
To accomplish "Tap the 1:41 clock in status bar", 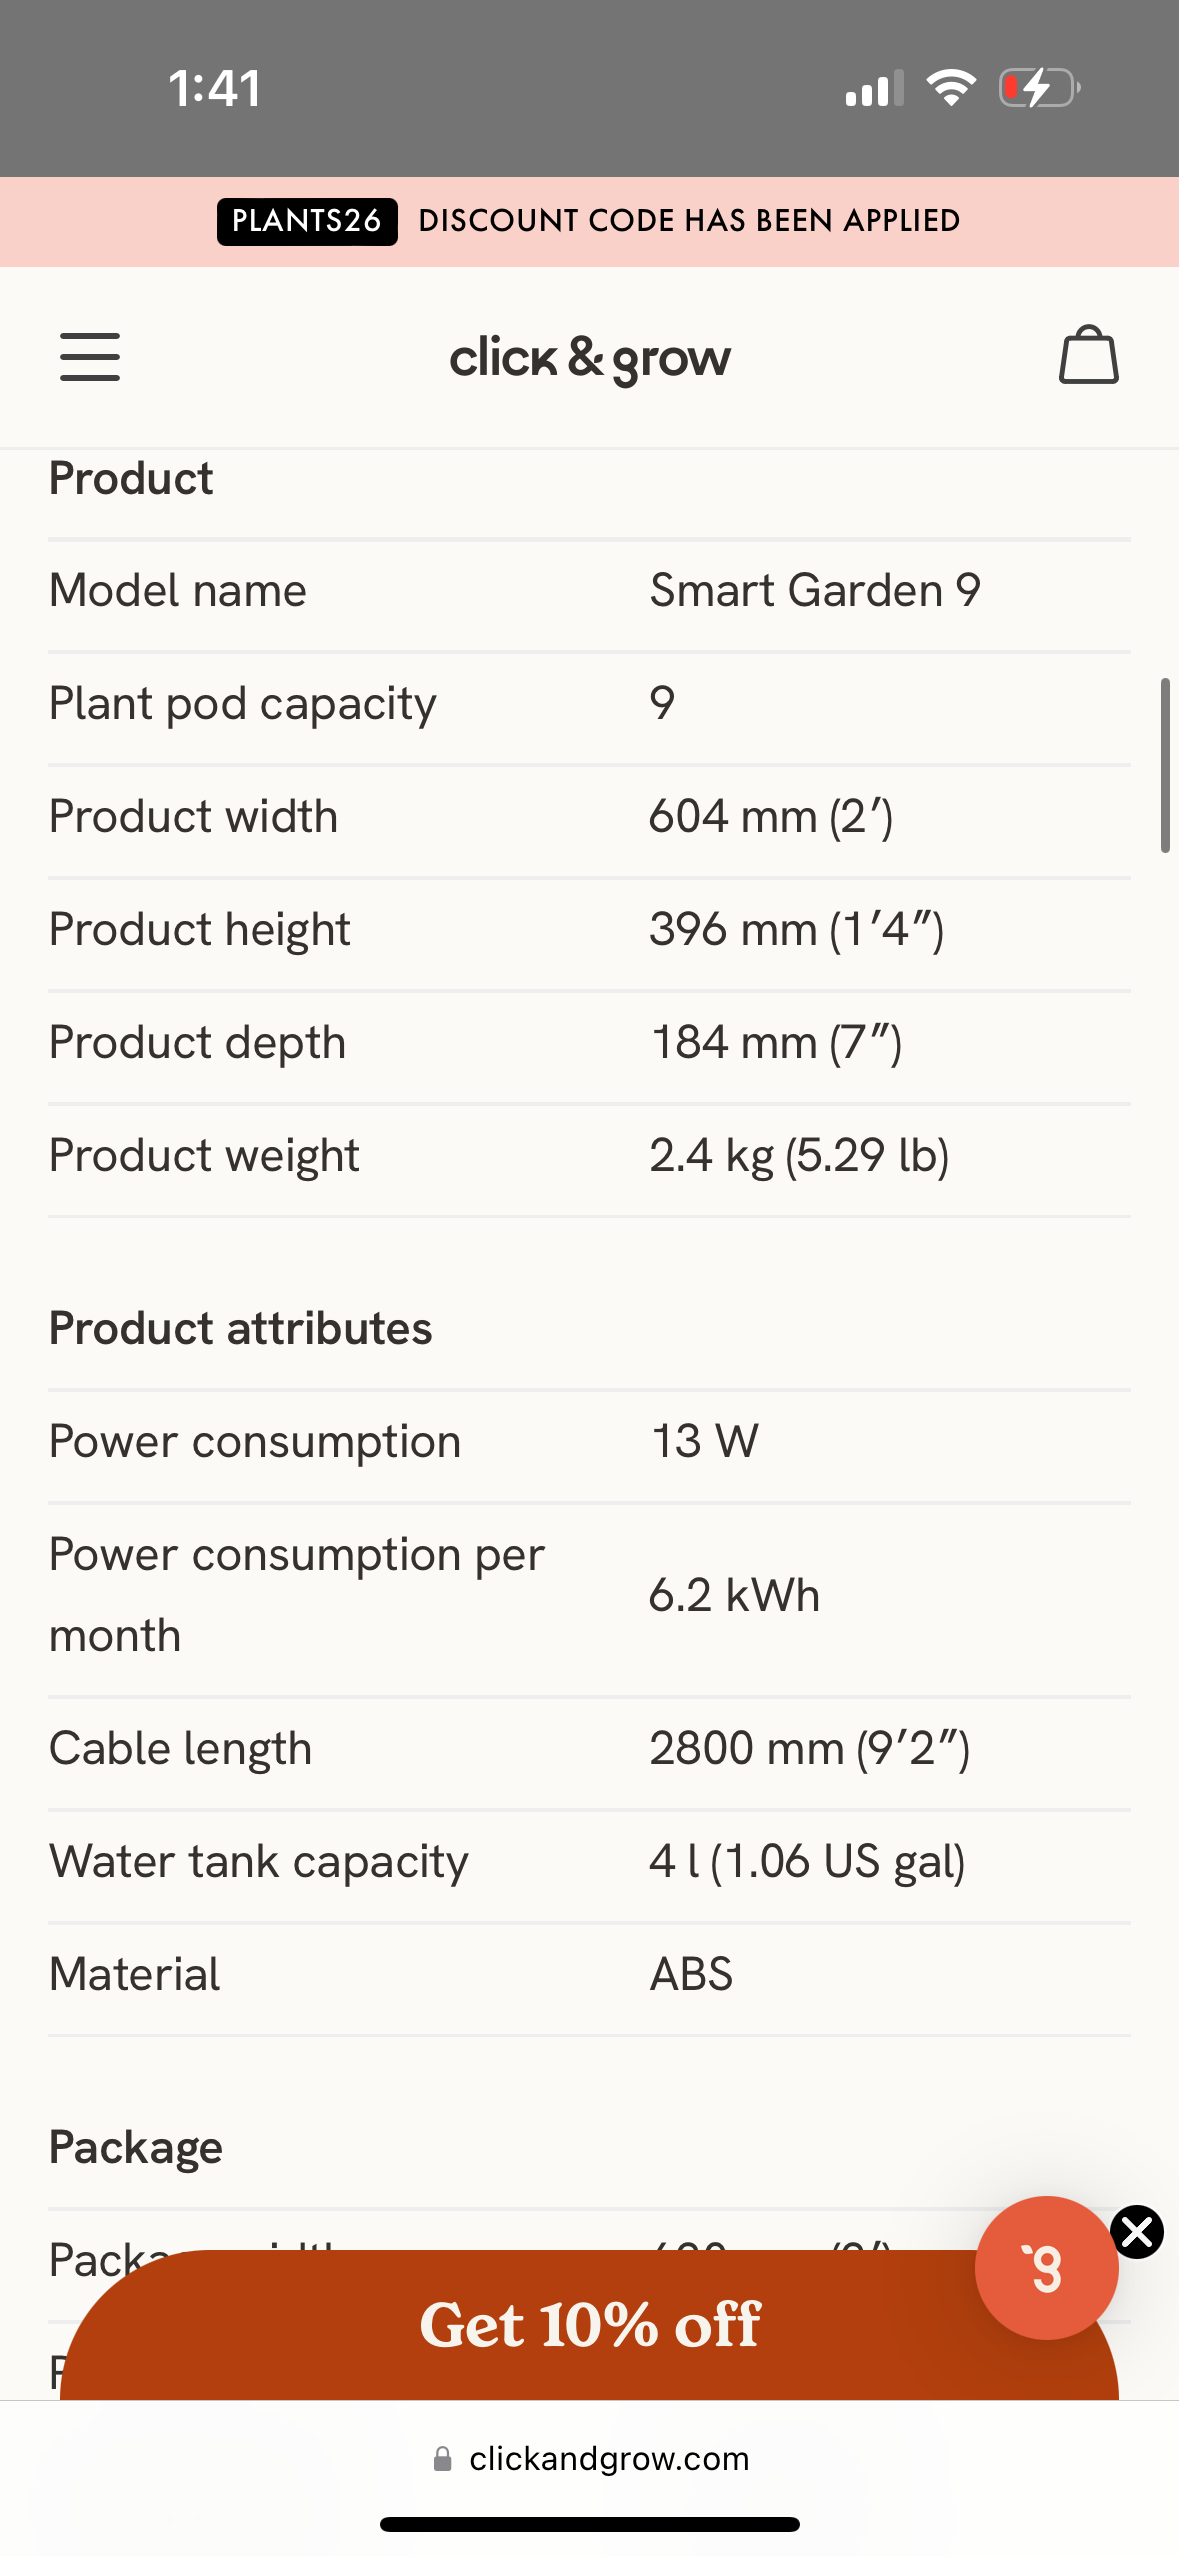I will pyautogui.click(x=215, y=88).
